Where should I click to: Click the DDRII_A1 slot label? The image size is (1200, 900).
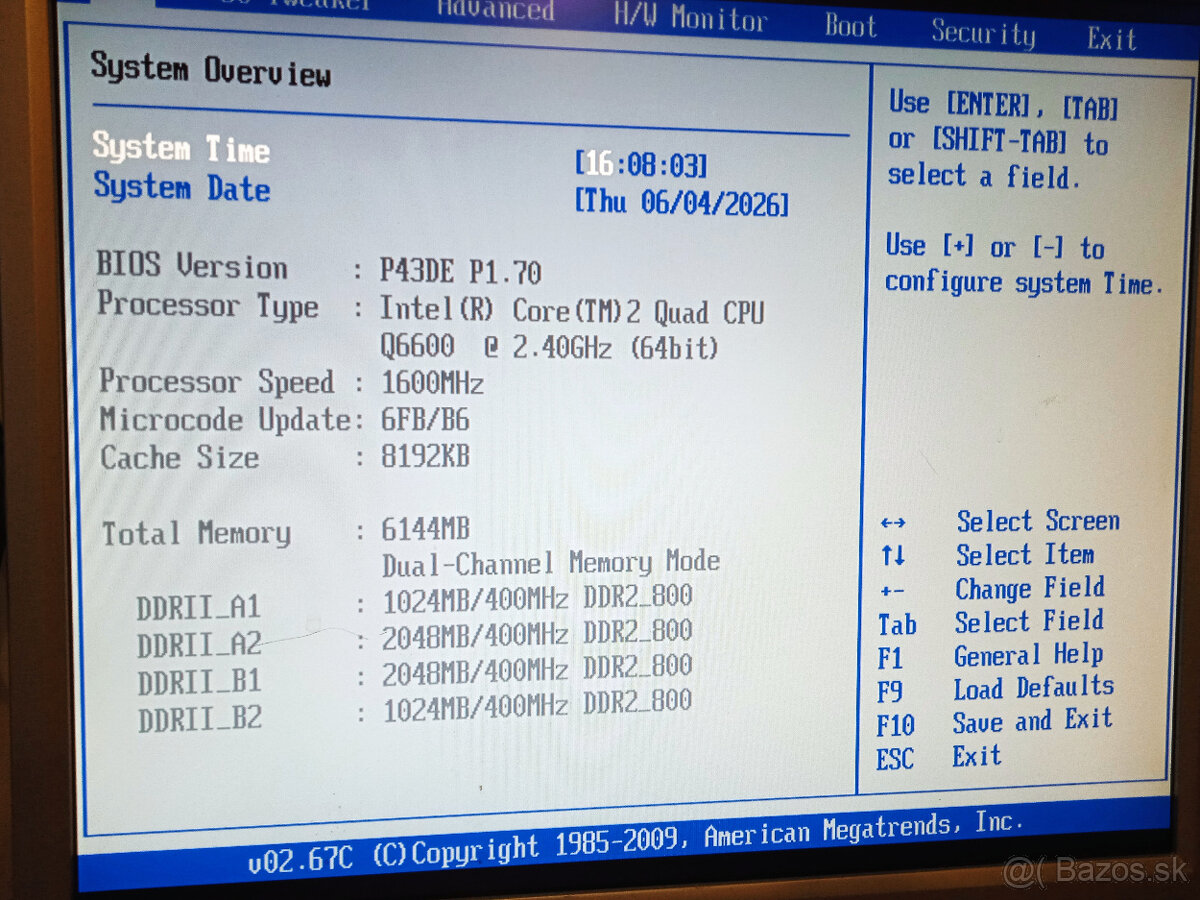(x=199, y=607)
